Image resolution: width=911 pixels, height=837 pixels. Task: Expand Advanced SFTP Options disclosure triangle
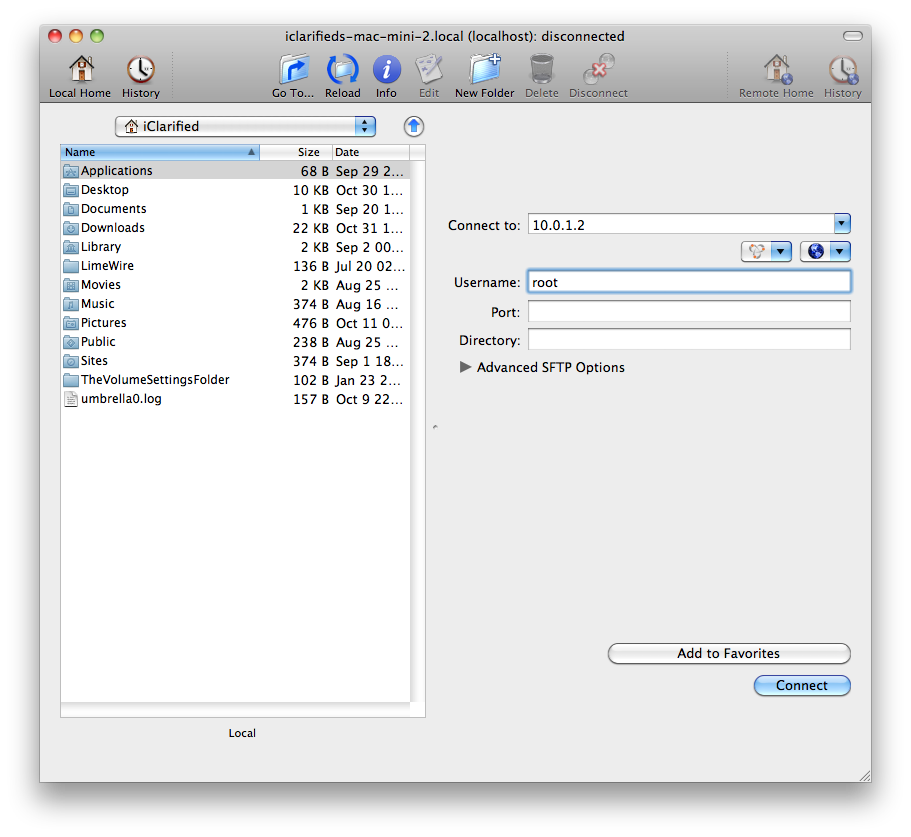coord(465,367)
